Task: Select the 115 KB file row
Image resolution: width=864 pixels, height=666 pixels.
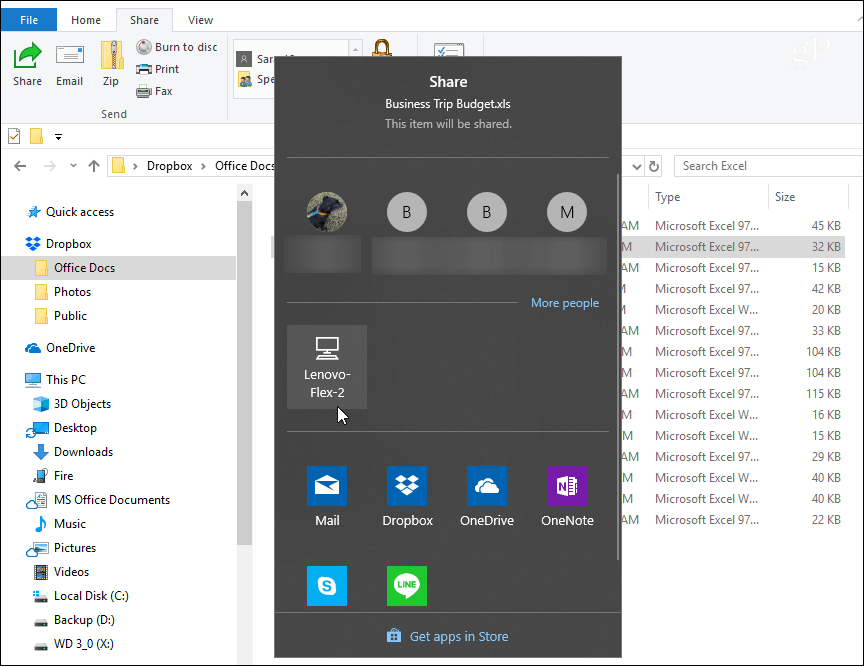Action: (733, 394)
